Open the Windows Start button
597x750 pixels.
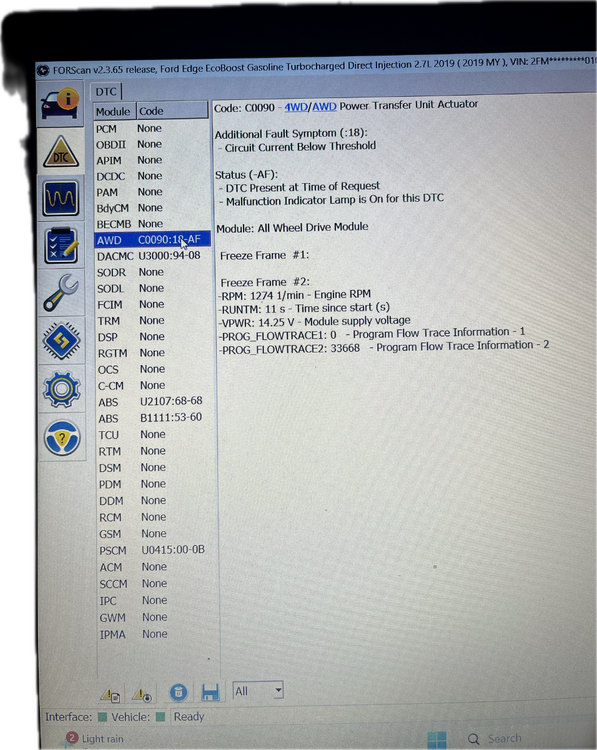pos(437,740)
